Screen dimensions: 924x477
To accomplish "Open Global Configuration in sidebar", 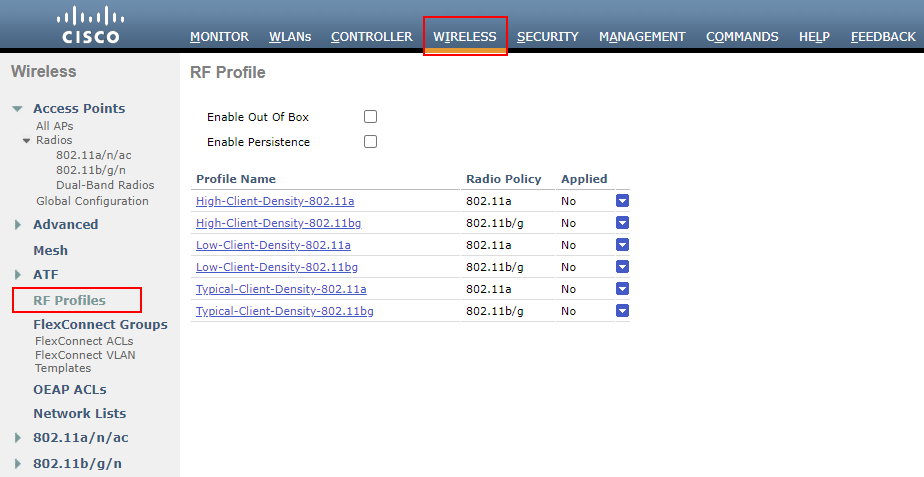I will [93, 201].
